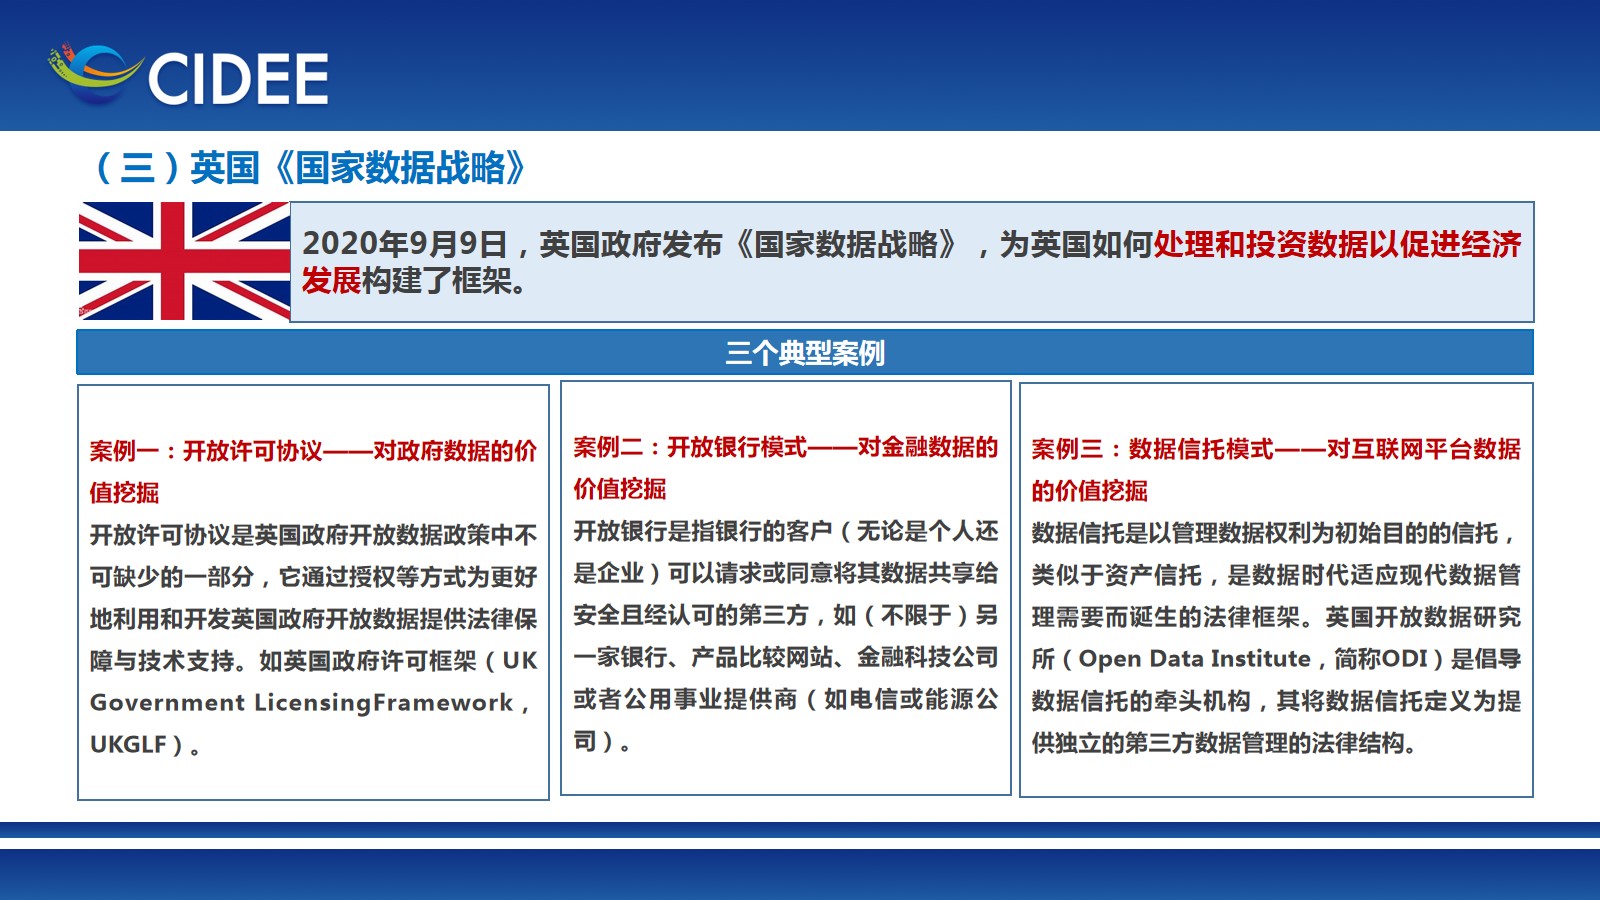Click the 一家银行、产品比较网站 line in case two
1600x900 pixels.
pos(785,657)
